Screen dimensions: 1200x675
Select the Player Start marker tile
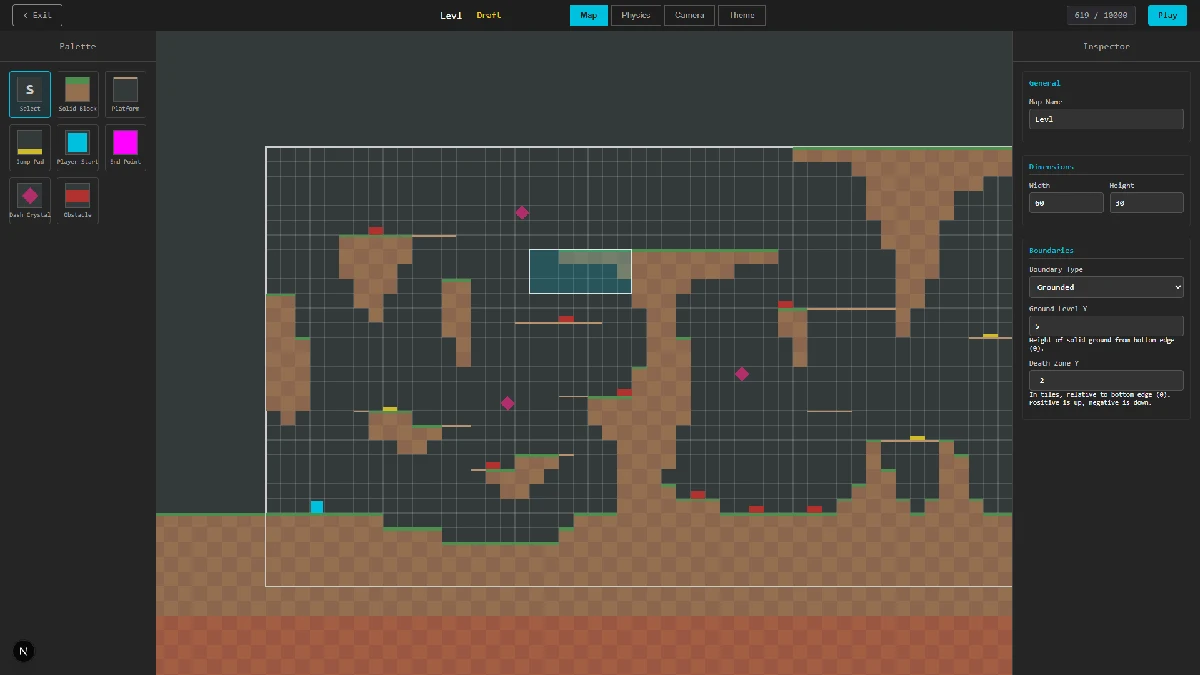77,147
